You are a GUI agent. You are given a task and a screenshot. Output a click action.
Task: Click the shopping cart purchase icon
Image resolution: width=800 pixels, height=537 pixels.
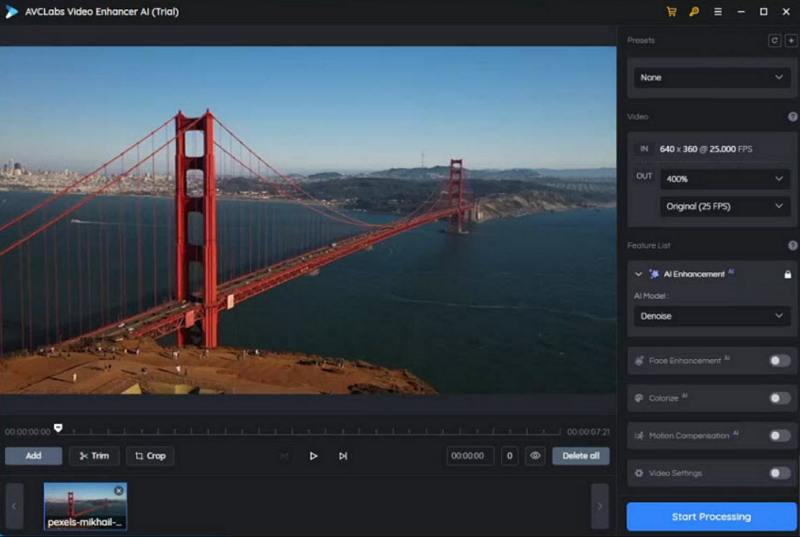coord(672,12)
